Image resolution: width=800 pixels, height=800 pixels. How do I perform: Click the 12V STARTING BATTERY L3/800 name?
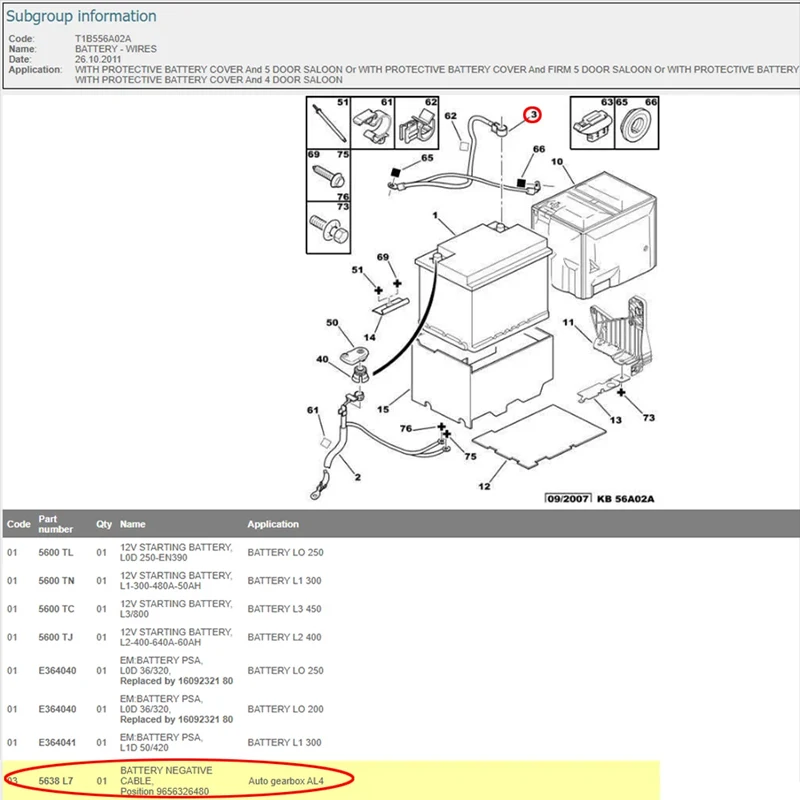pyautogui.click(x=176, y=609)
